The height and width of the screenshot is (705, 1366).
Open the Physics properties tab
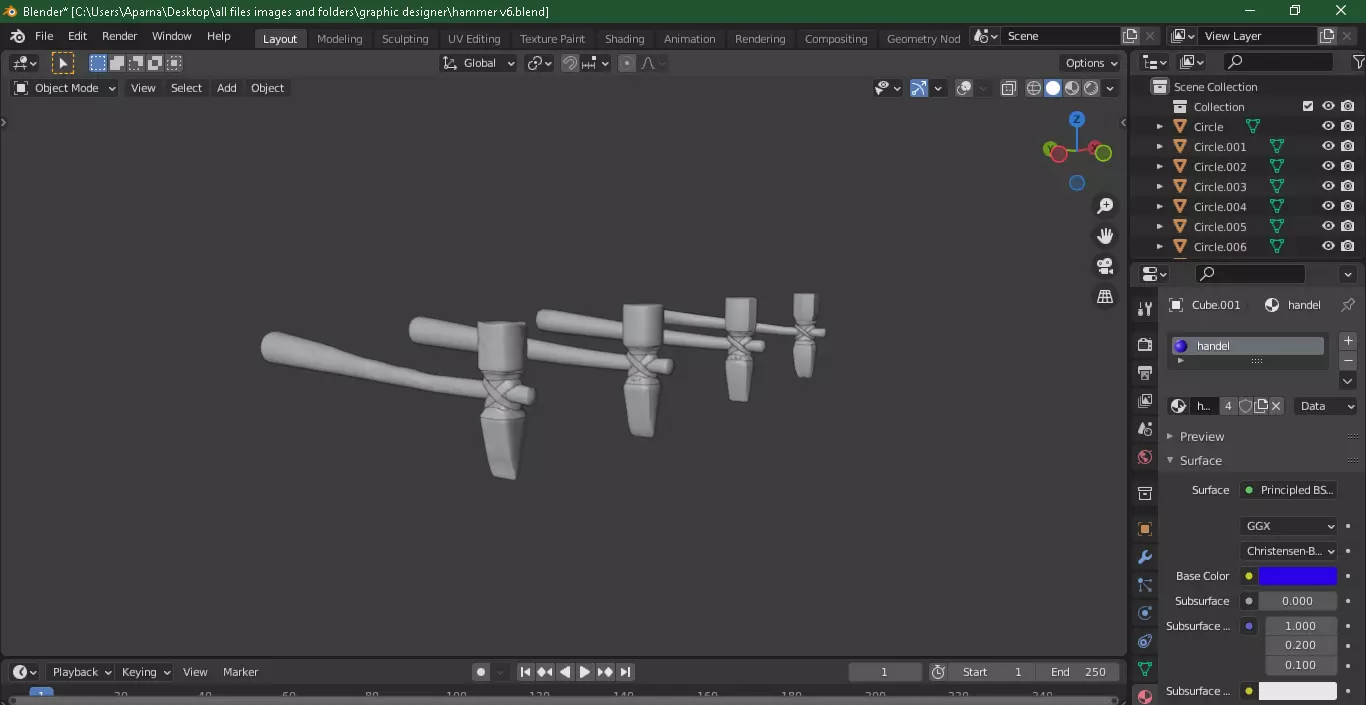(1145, 613)
